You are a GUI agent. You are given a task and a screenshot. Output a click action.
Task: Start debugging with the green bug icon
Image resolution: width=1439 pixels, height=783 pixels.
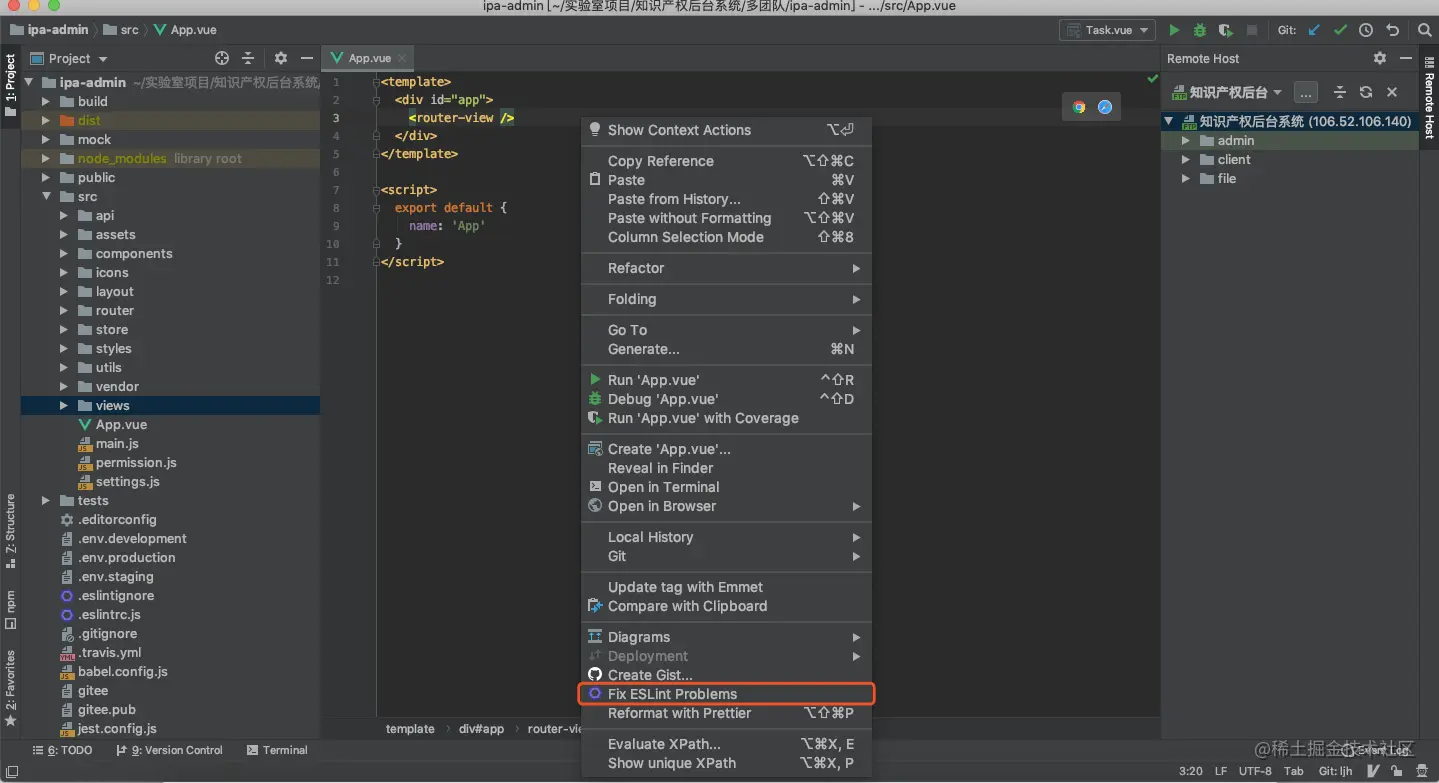(1200, 30)
